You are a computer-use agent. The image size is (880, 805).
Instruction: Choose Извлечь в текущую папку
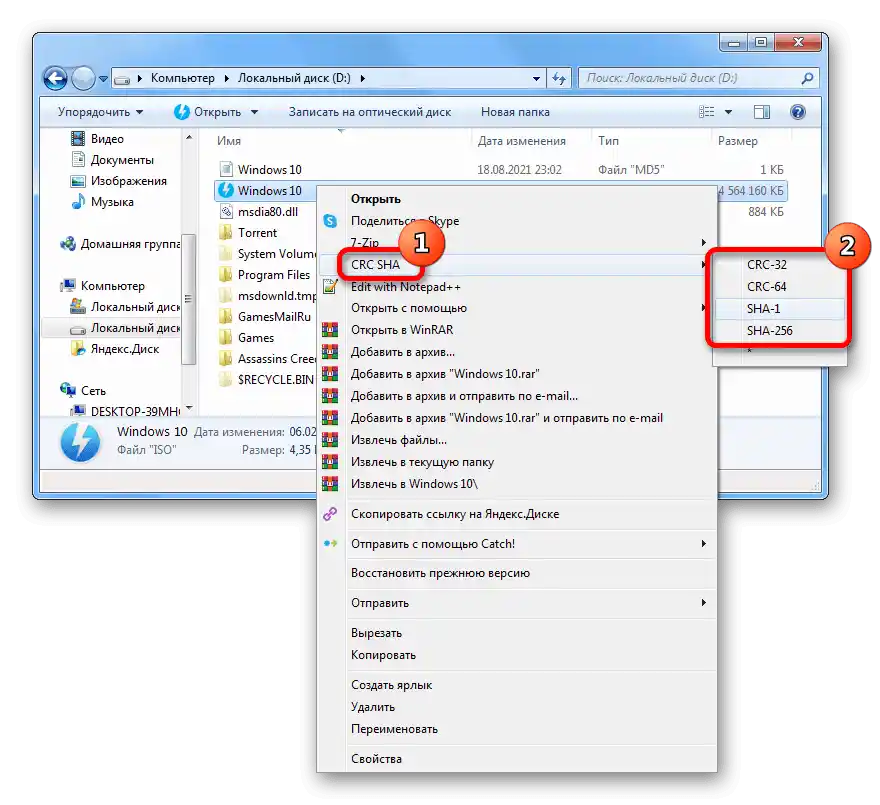[x=423, y=462]
